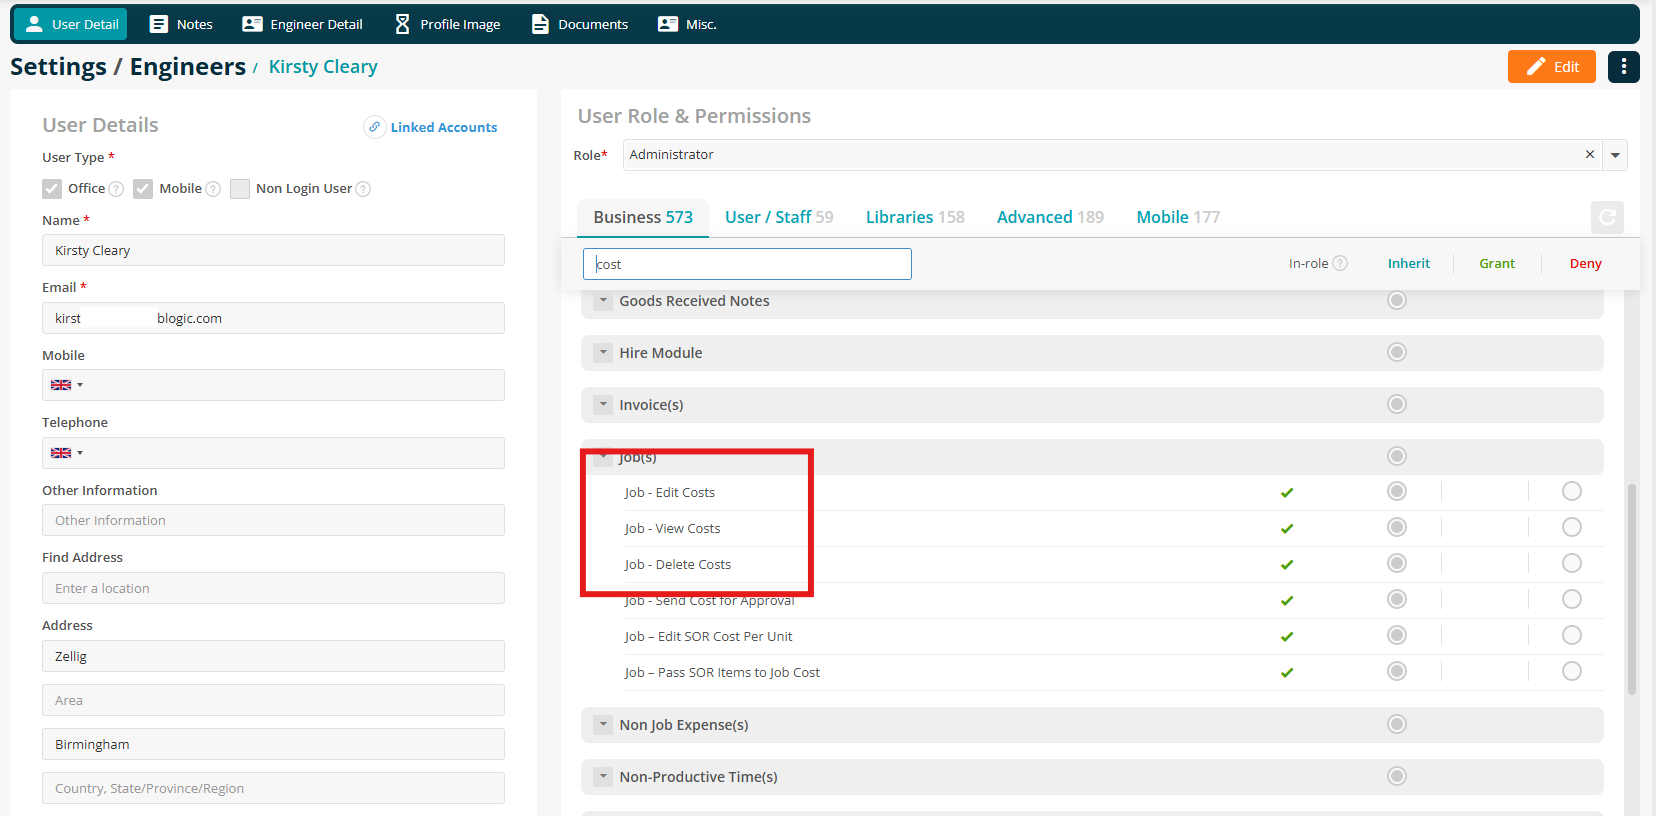
Task: Expand the Non Job Expense(s) group
Action: point(603,724)
